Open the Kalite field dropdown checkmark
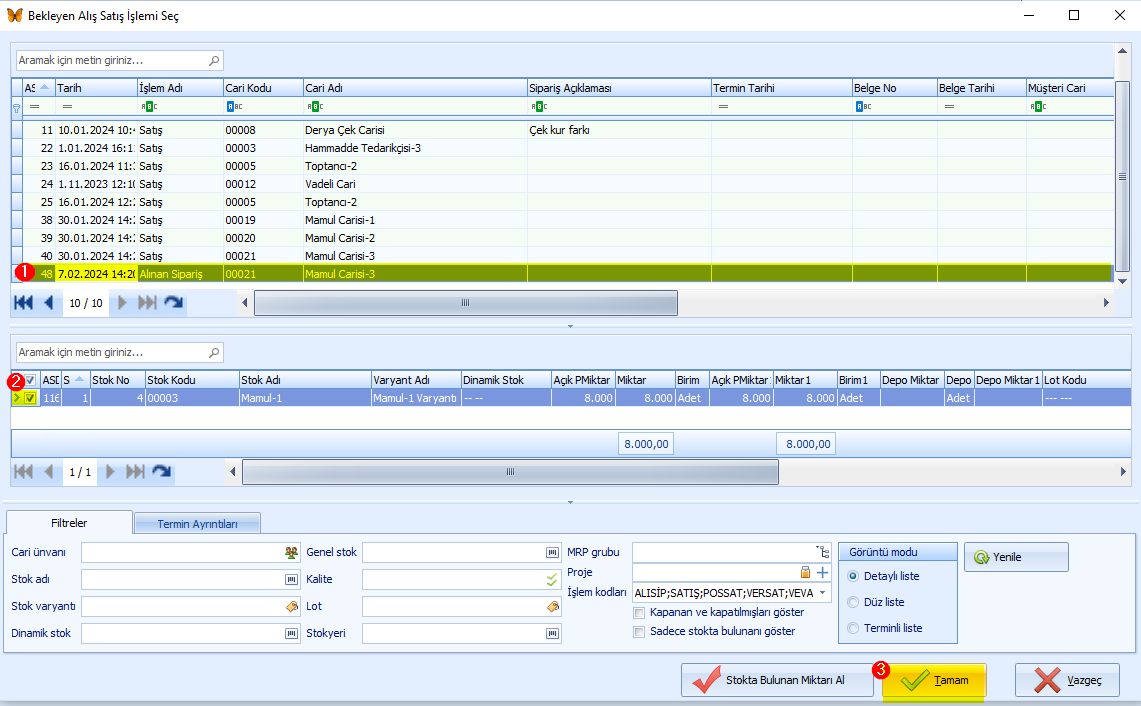Screen dimensions: 1141x706 (552, 579)
